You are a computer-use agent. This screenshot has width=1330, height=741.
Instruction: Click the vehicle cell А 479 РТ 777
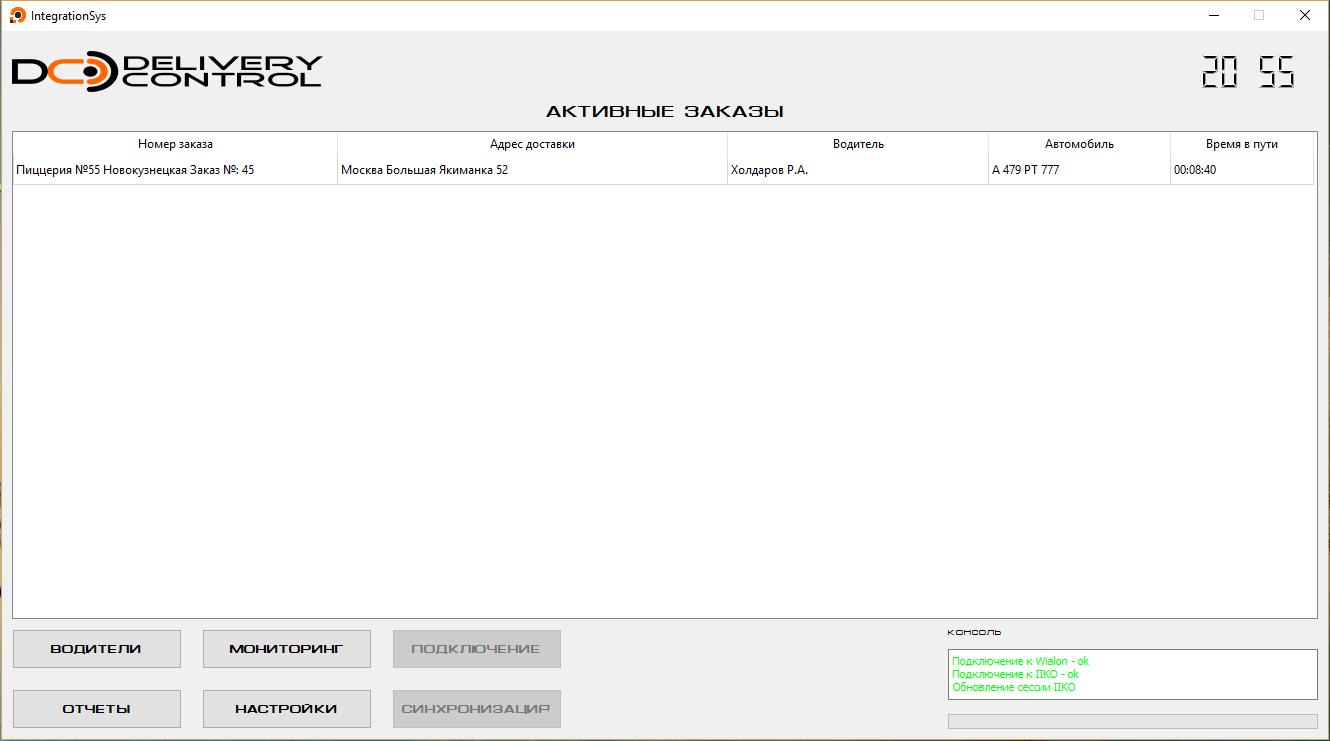pyautogui.click(x=1025, y=170)
